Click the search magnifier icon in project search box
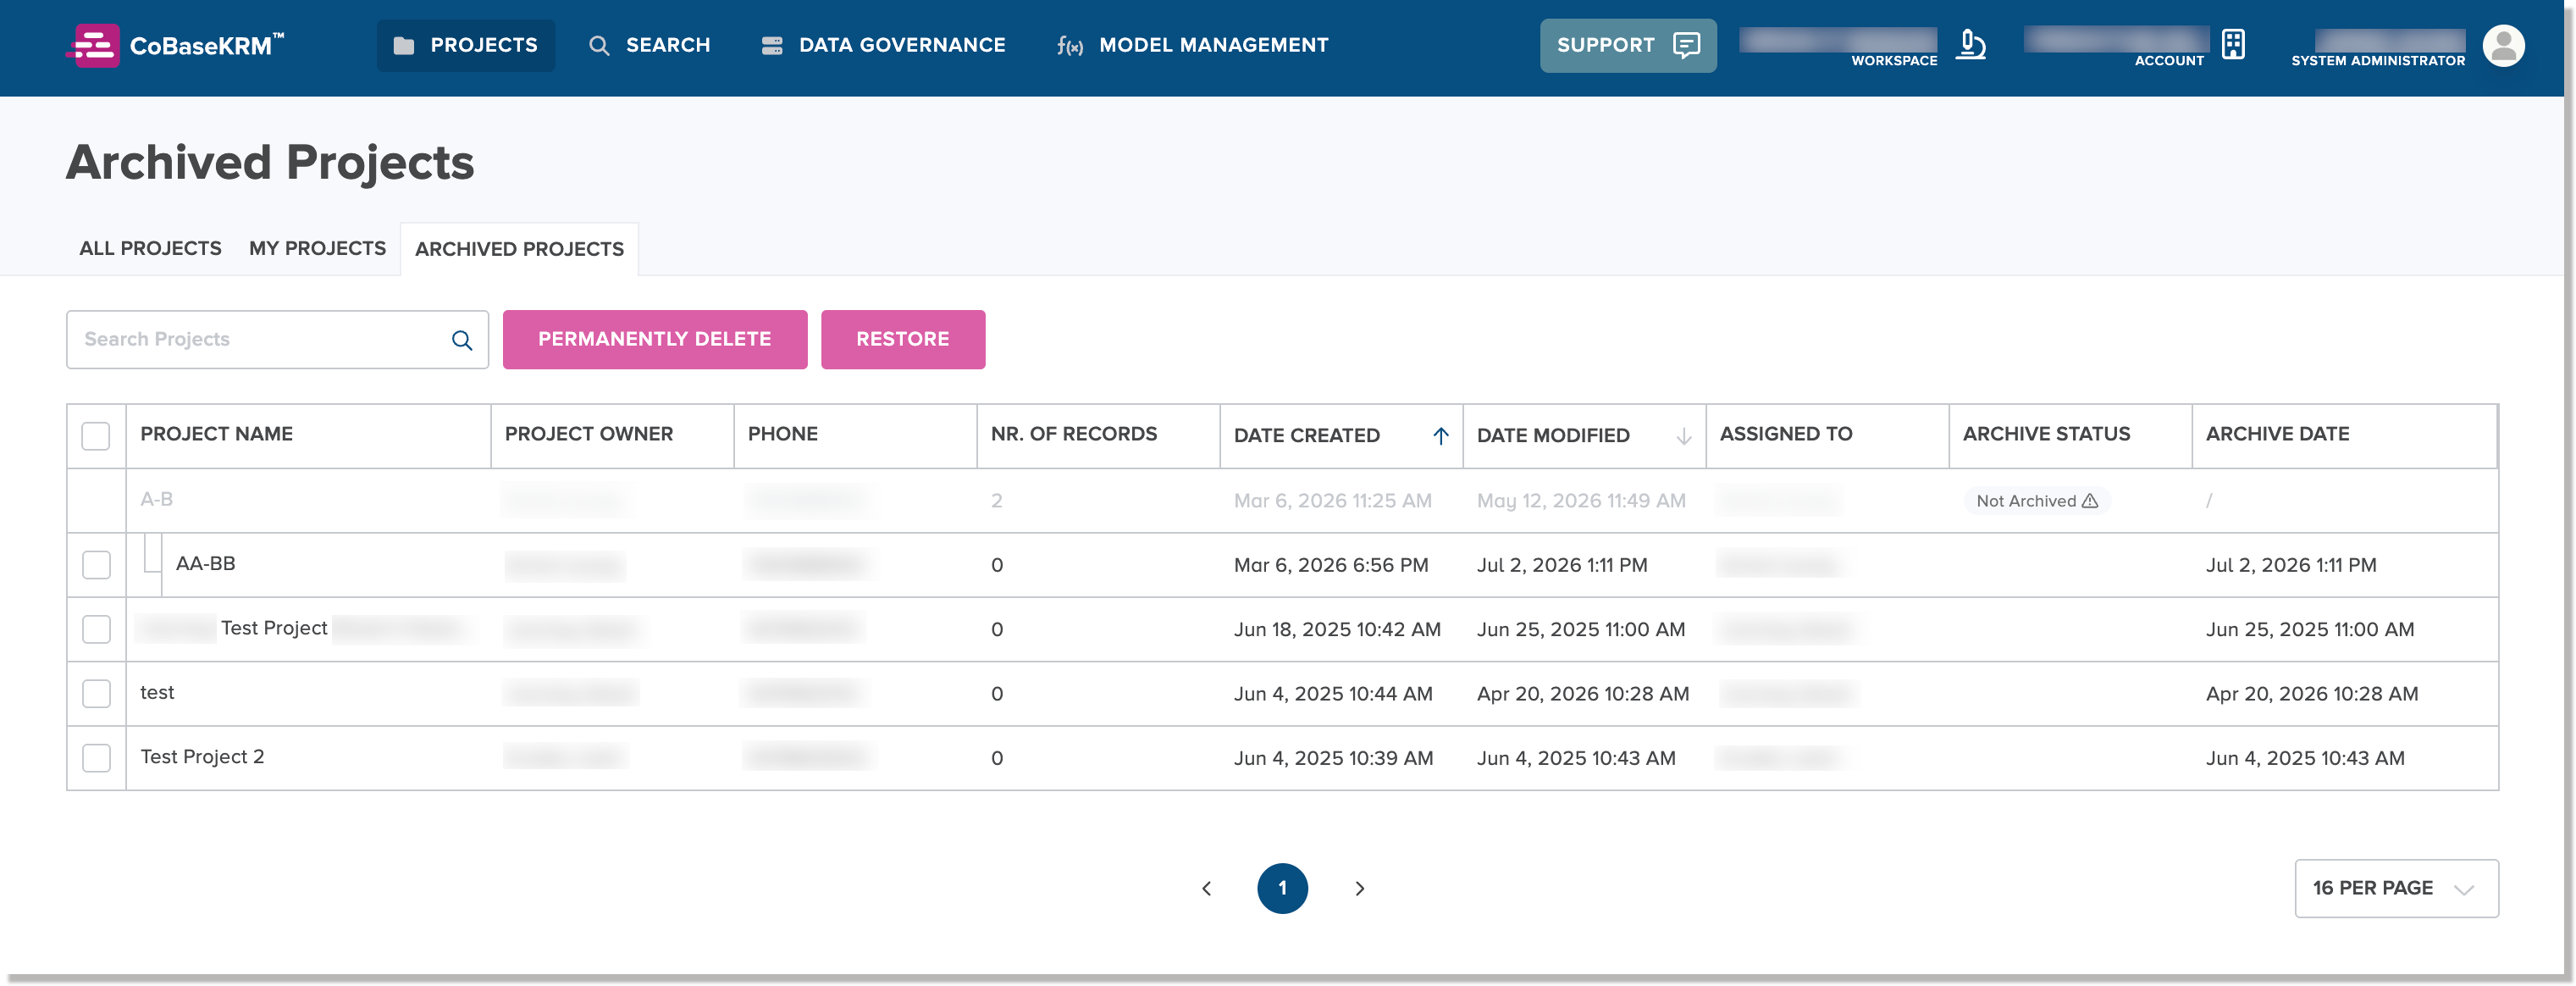This screenshot has height=986, width=2576. 461,340
